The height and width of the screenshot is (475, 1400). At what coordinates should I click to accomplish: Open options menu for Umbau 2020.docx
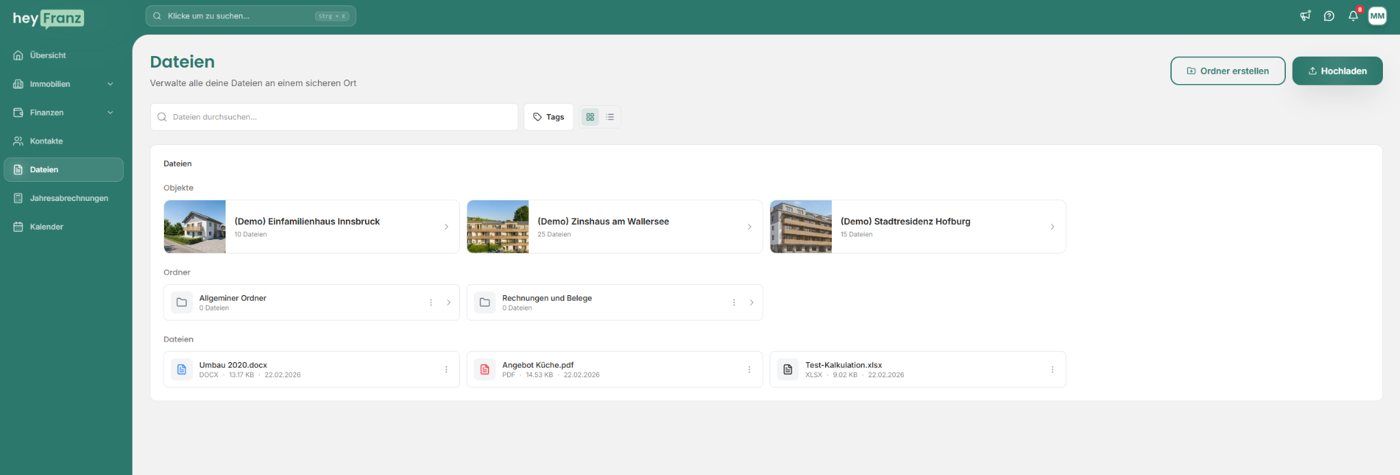click(x=446, y=369)
